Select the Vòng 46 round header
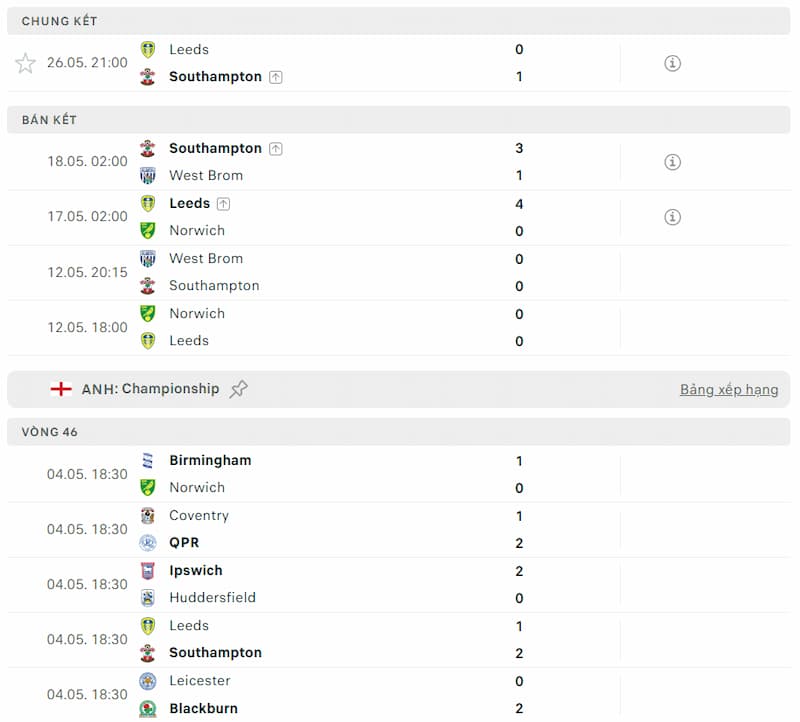The width and height of the screenshot is (800, 722). (50, 432)
